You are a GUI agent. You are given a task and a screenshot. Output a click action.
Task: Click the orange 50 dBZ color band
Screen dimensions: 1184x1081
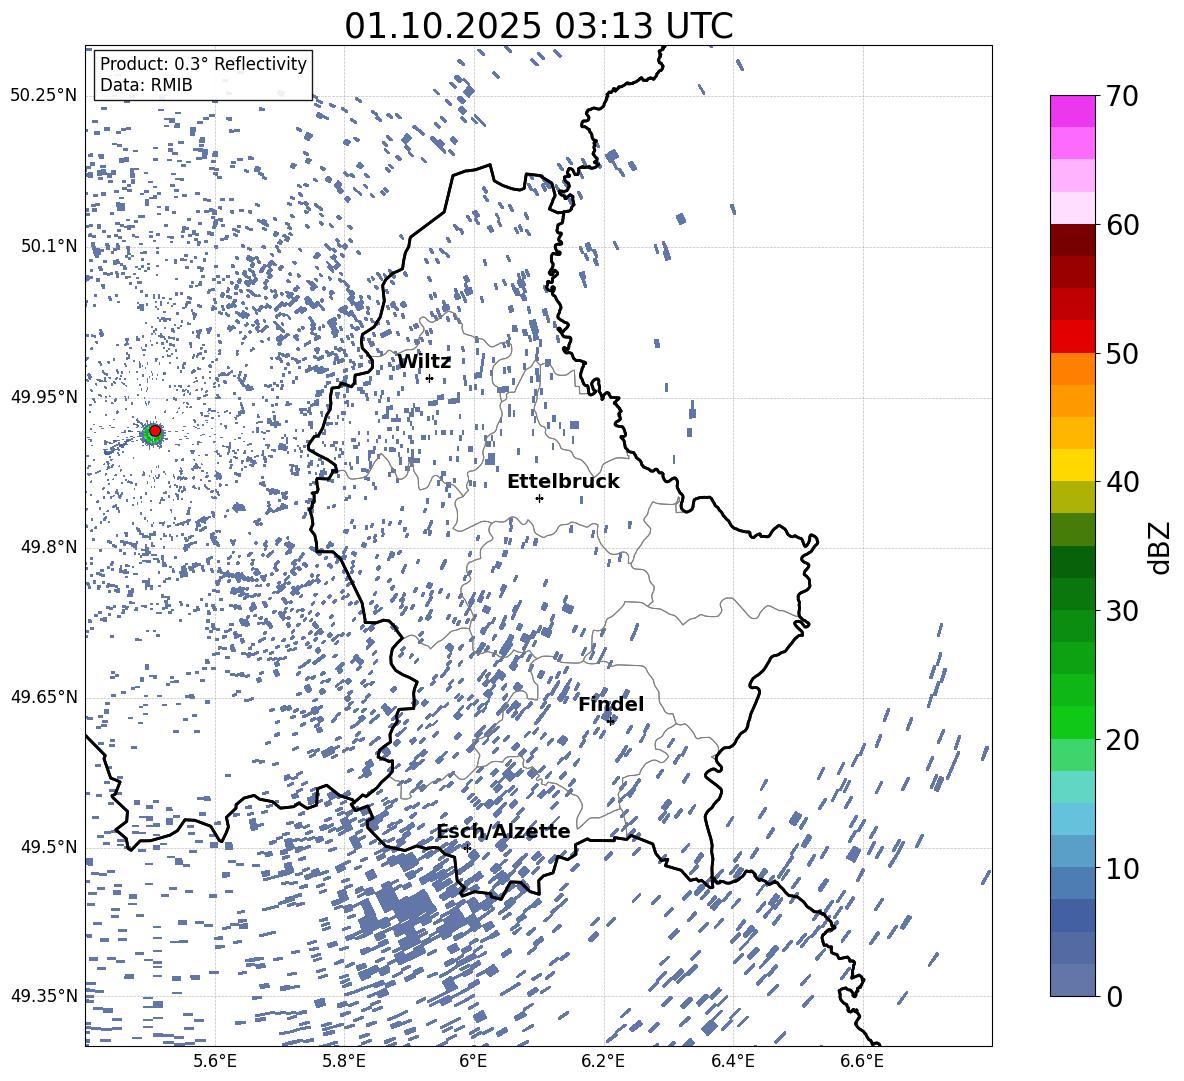tap(1073, 369)
